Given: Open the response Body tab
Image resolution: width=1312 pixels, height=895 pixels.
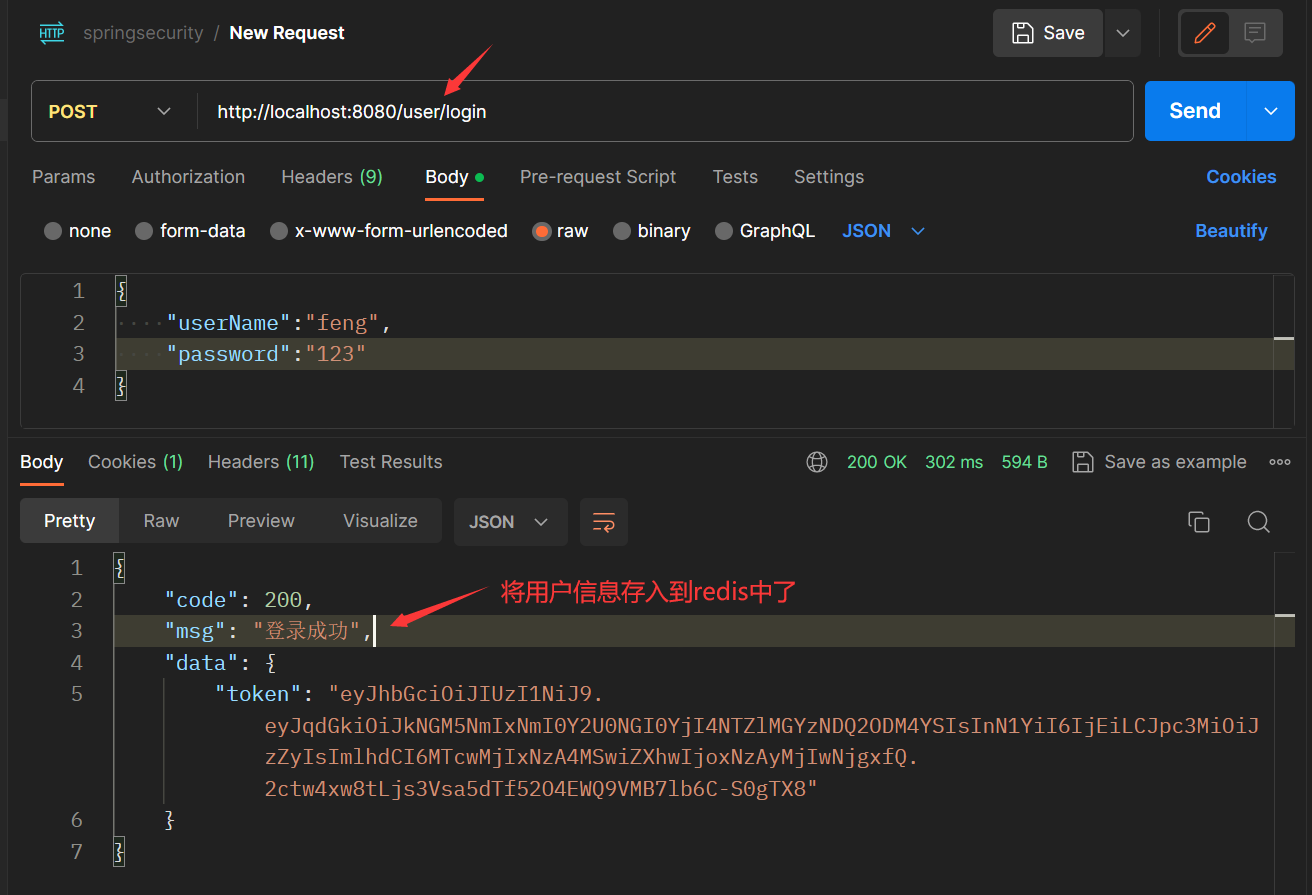Looking at the screenshot, I should pyautogui.click(x=42, y=462).
